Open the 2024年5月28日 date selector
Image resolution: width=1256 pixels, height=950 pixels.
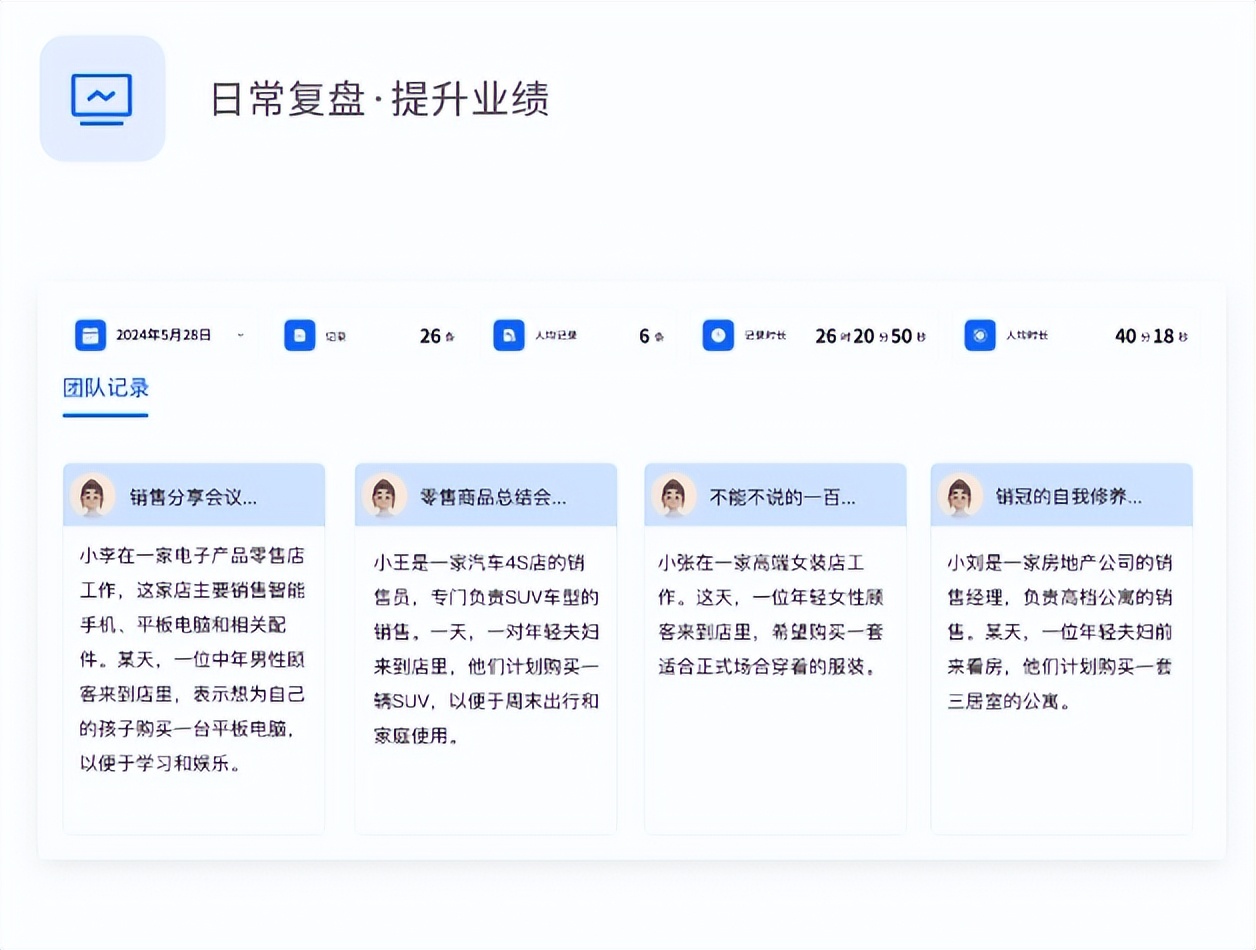(163, 335)
